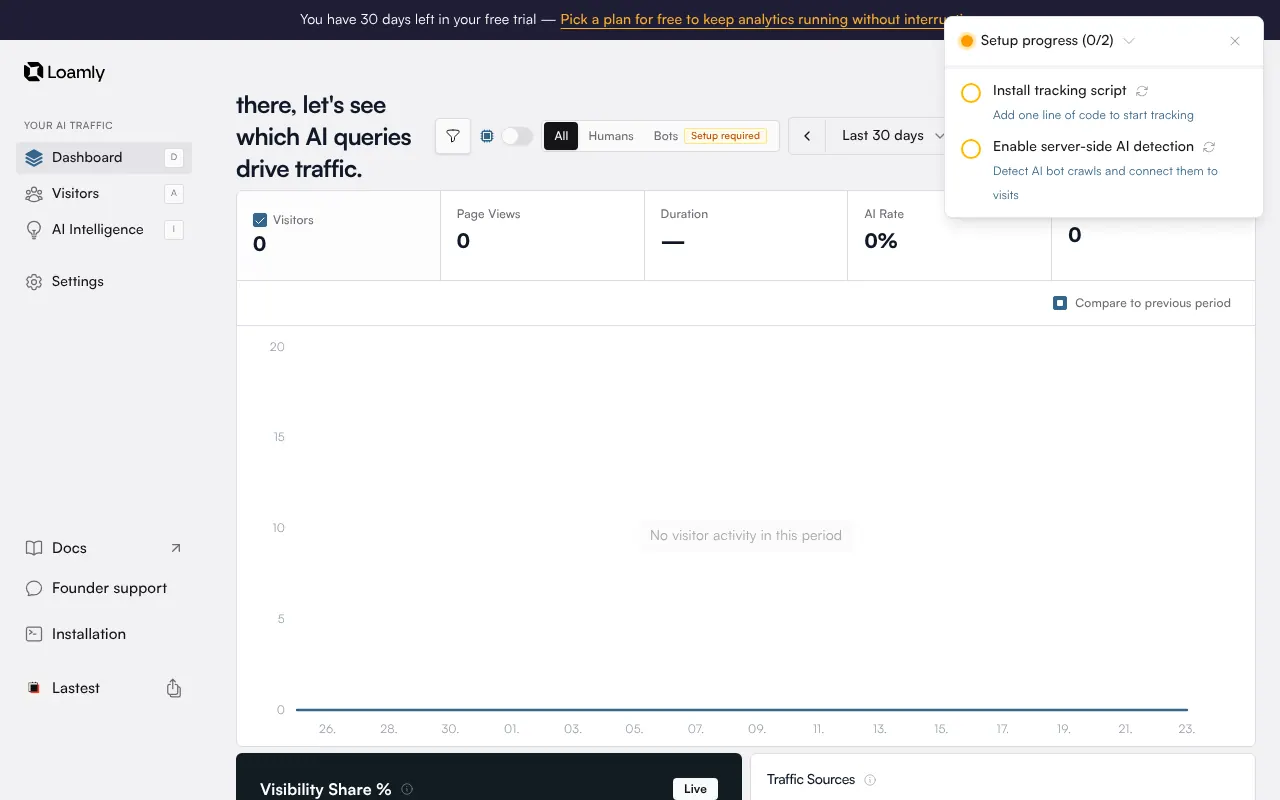Close the Setup progress popup
Screen dimensions: 1280x800
[1235, 41]
